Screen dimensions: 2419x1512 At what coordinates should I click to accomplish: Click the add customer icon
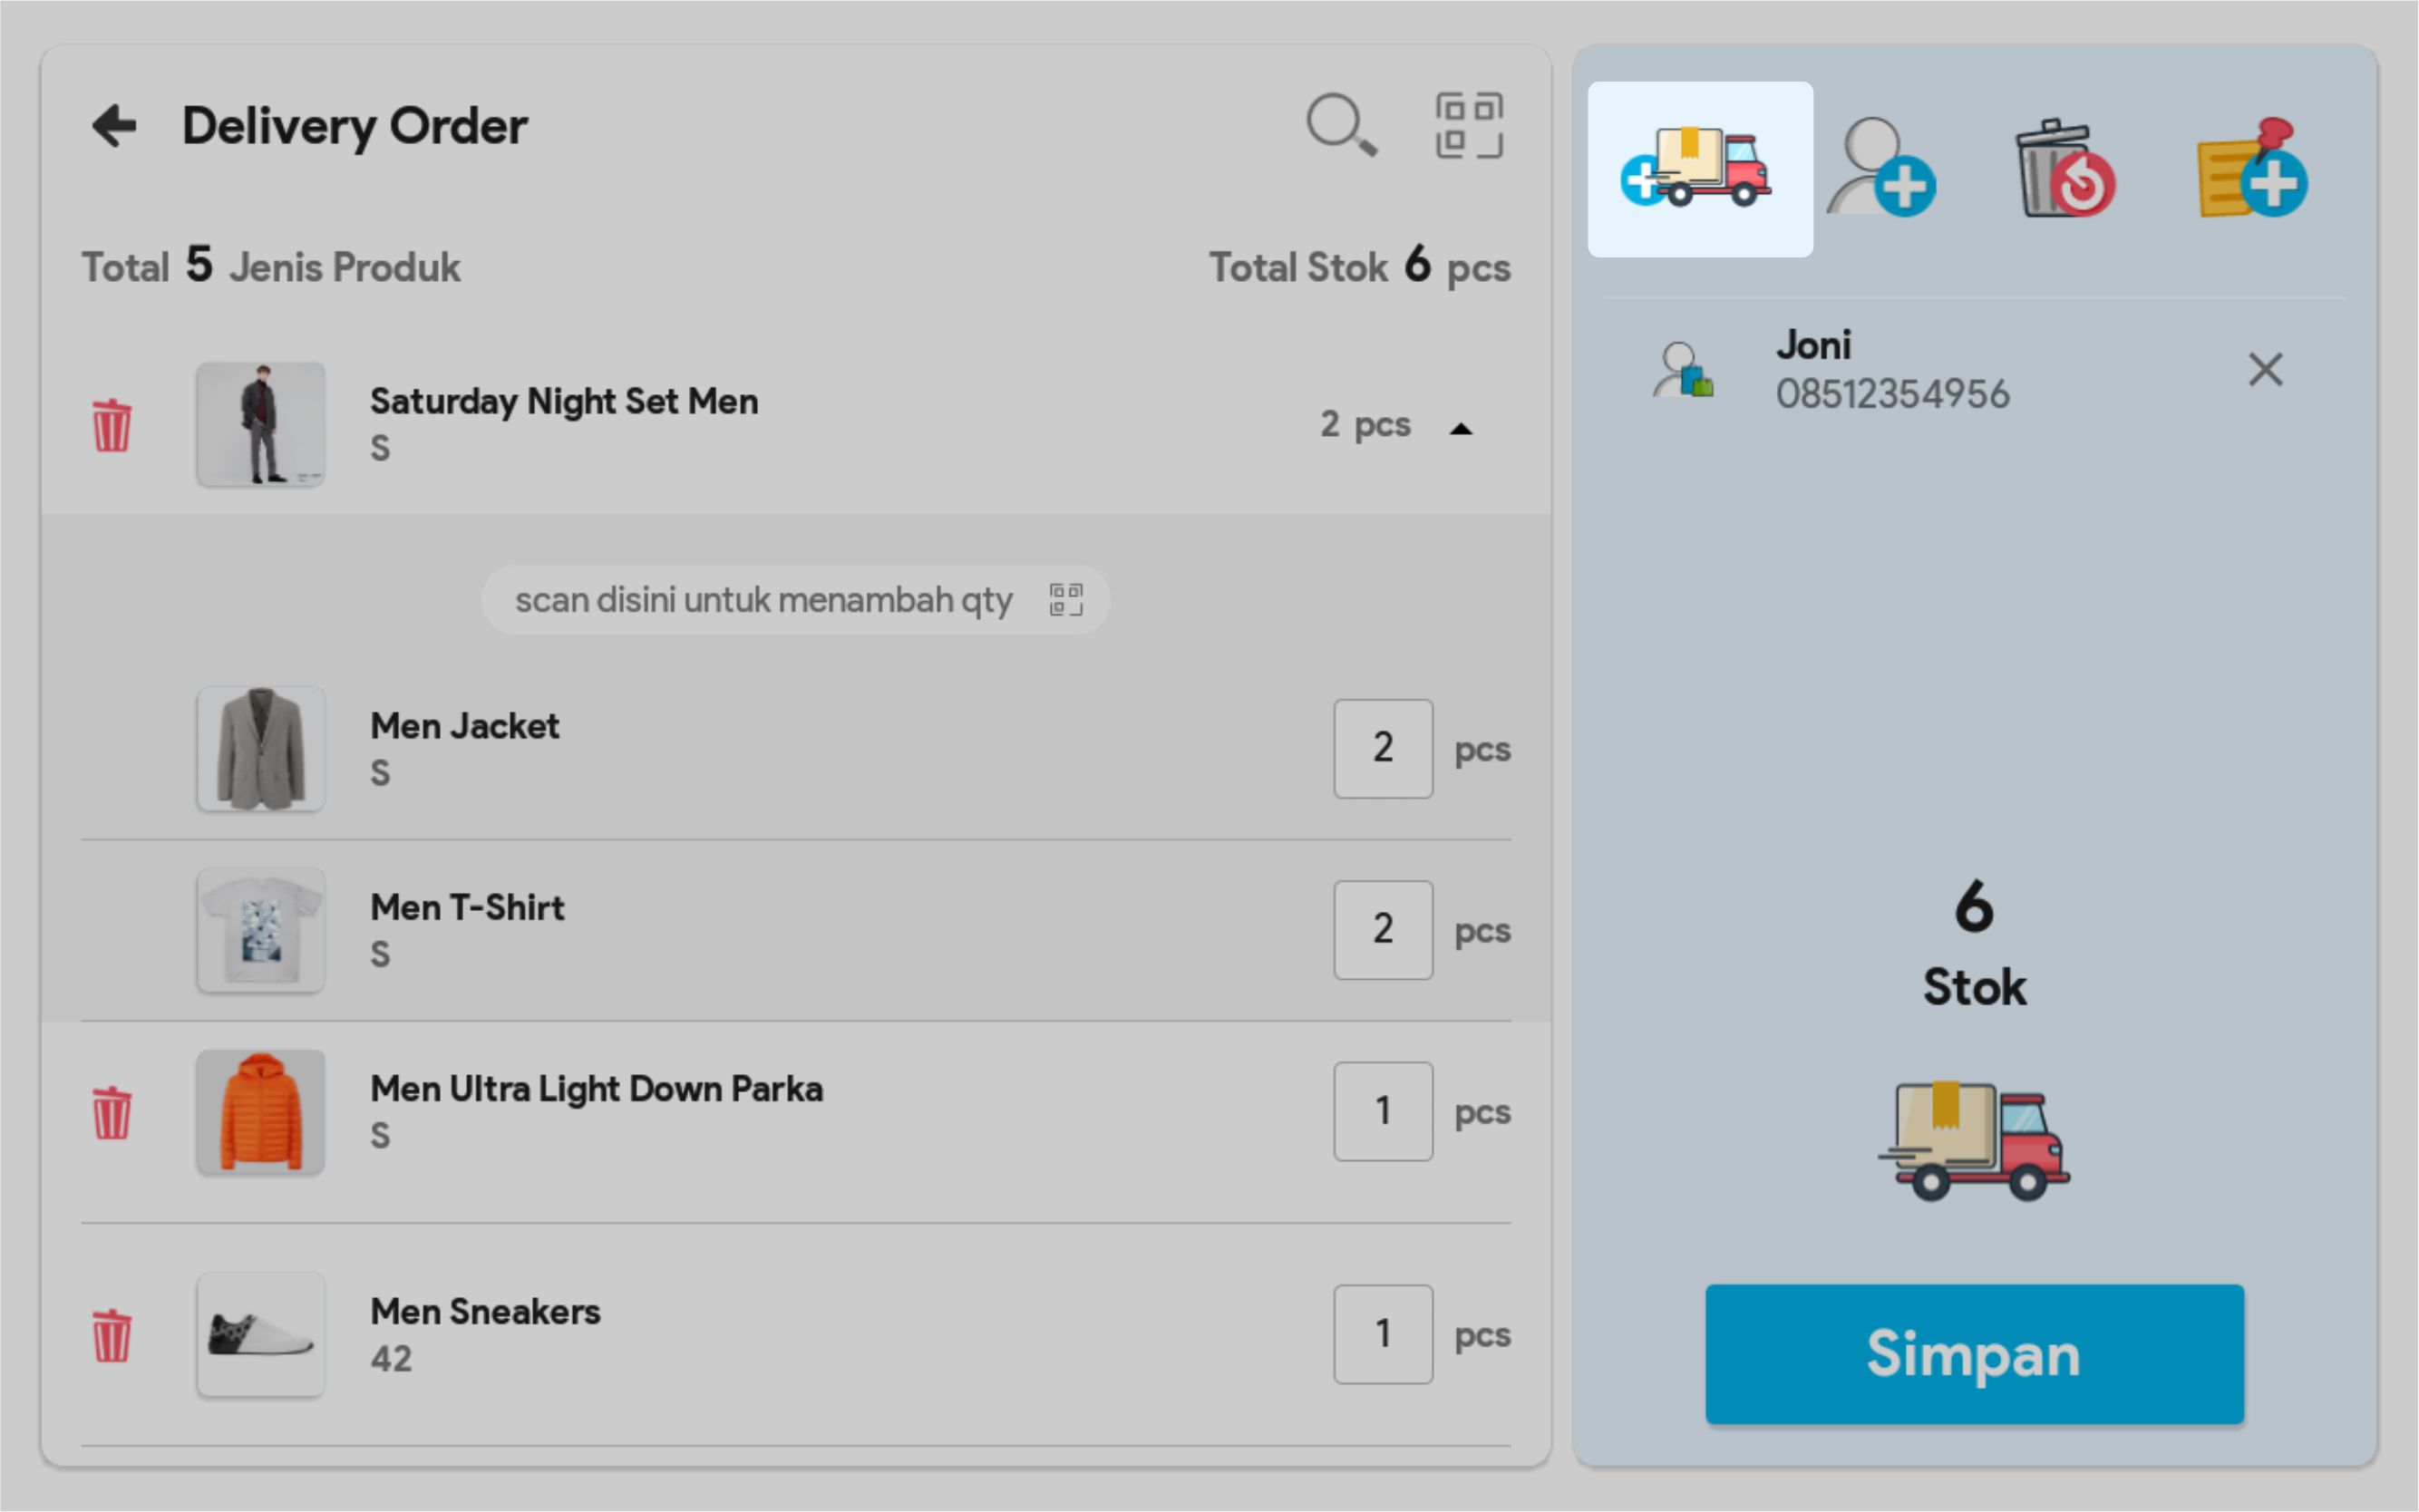(1881, 170)
